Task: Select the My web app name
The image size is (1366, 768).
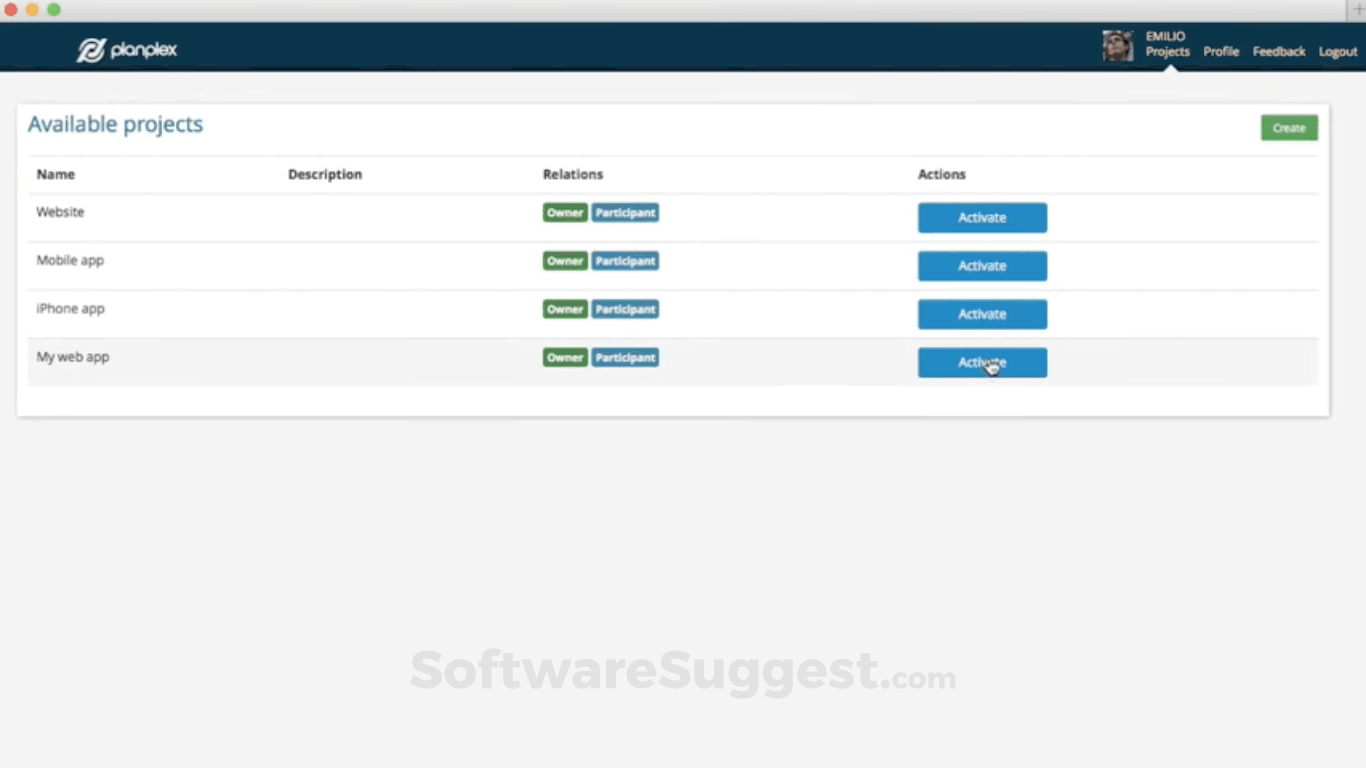Action: click(x=73, y=357)
